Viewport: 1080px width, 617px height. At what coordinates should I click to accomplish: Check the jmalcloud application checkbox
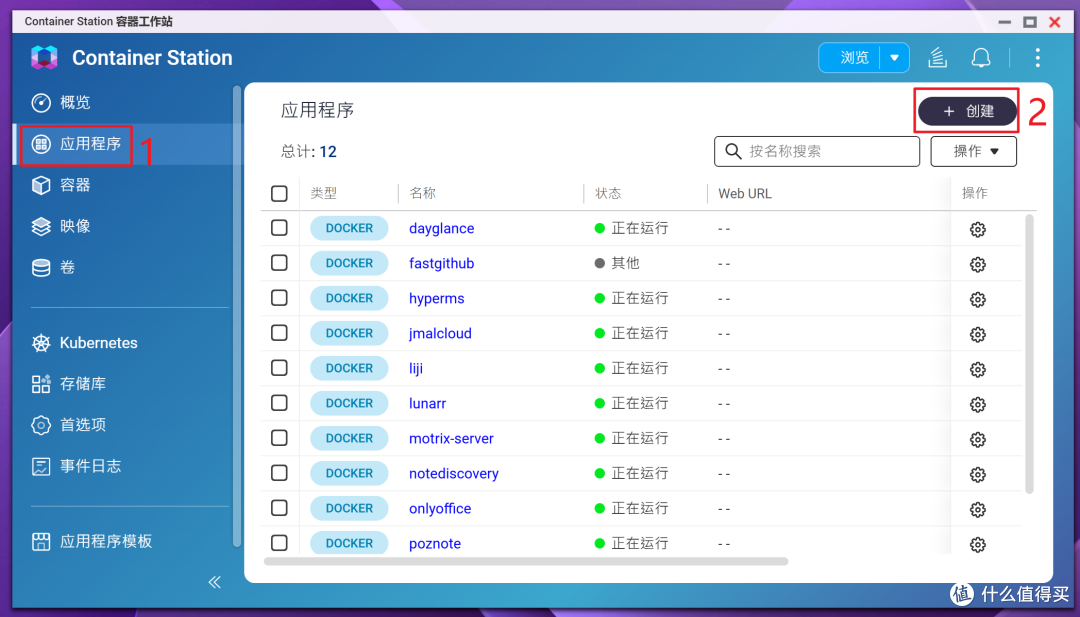(x=279, y=333)
